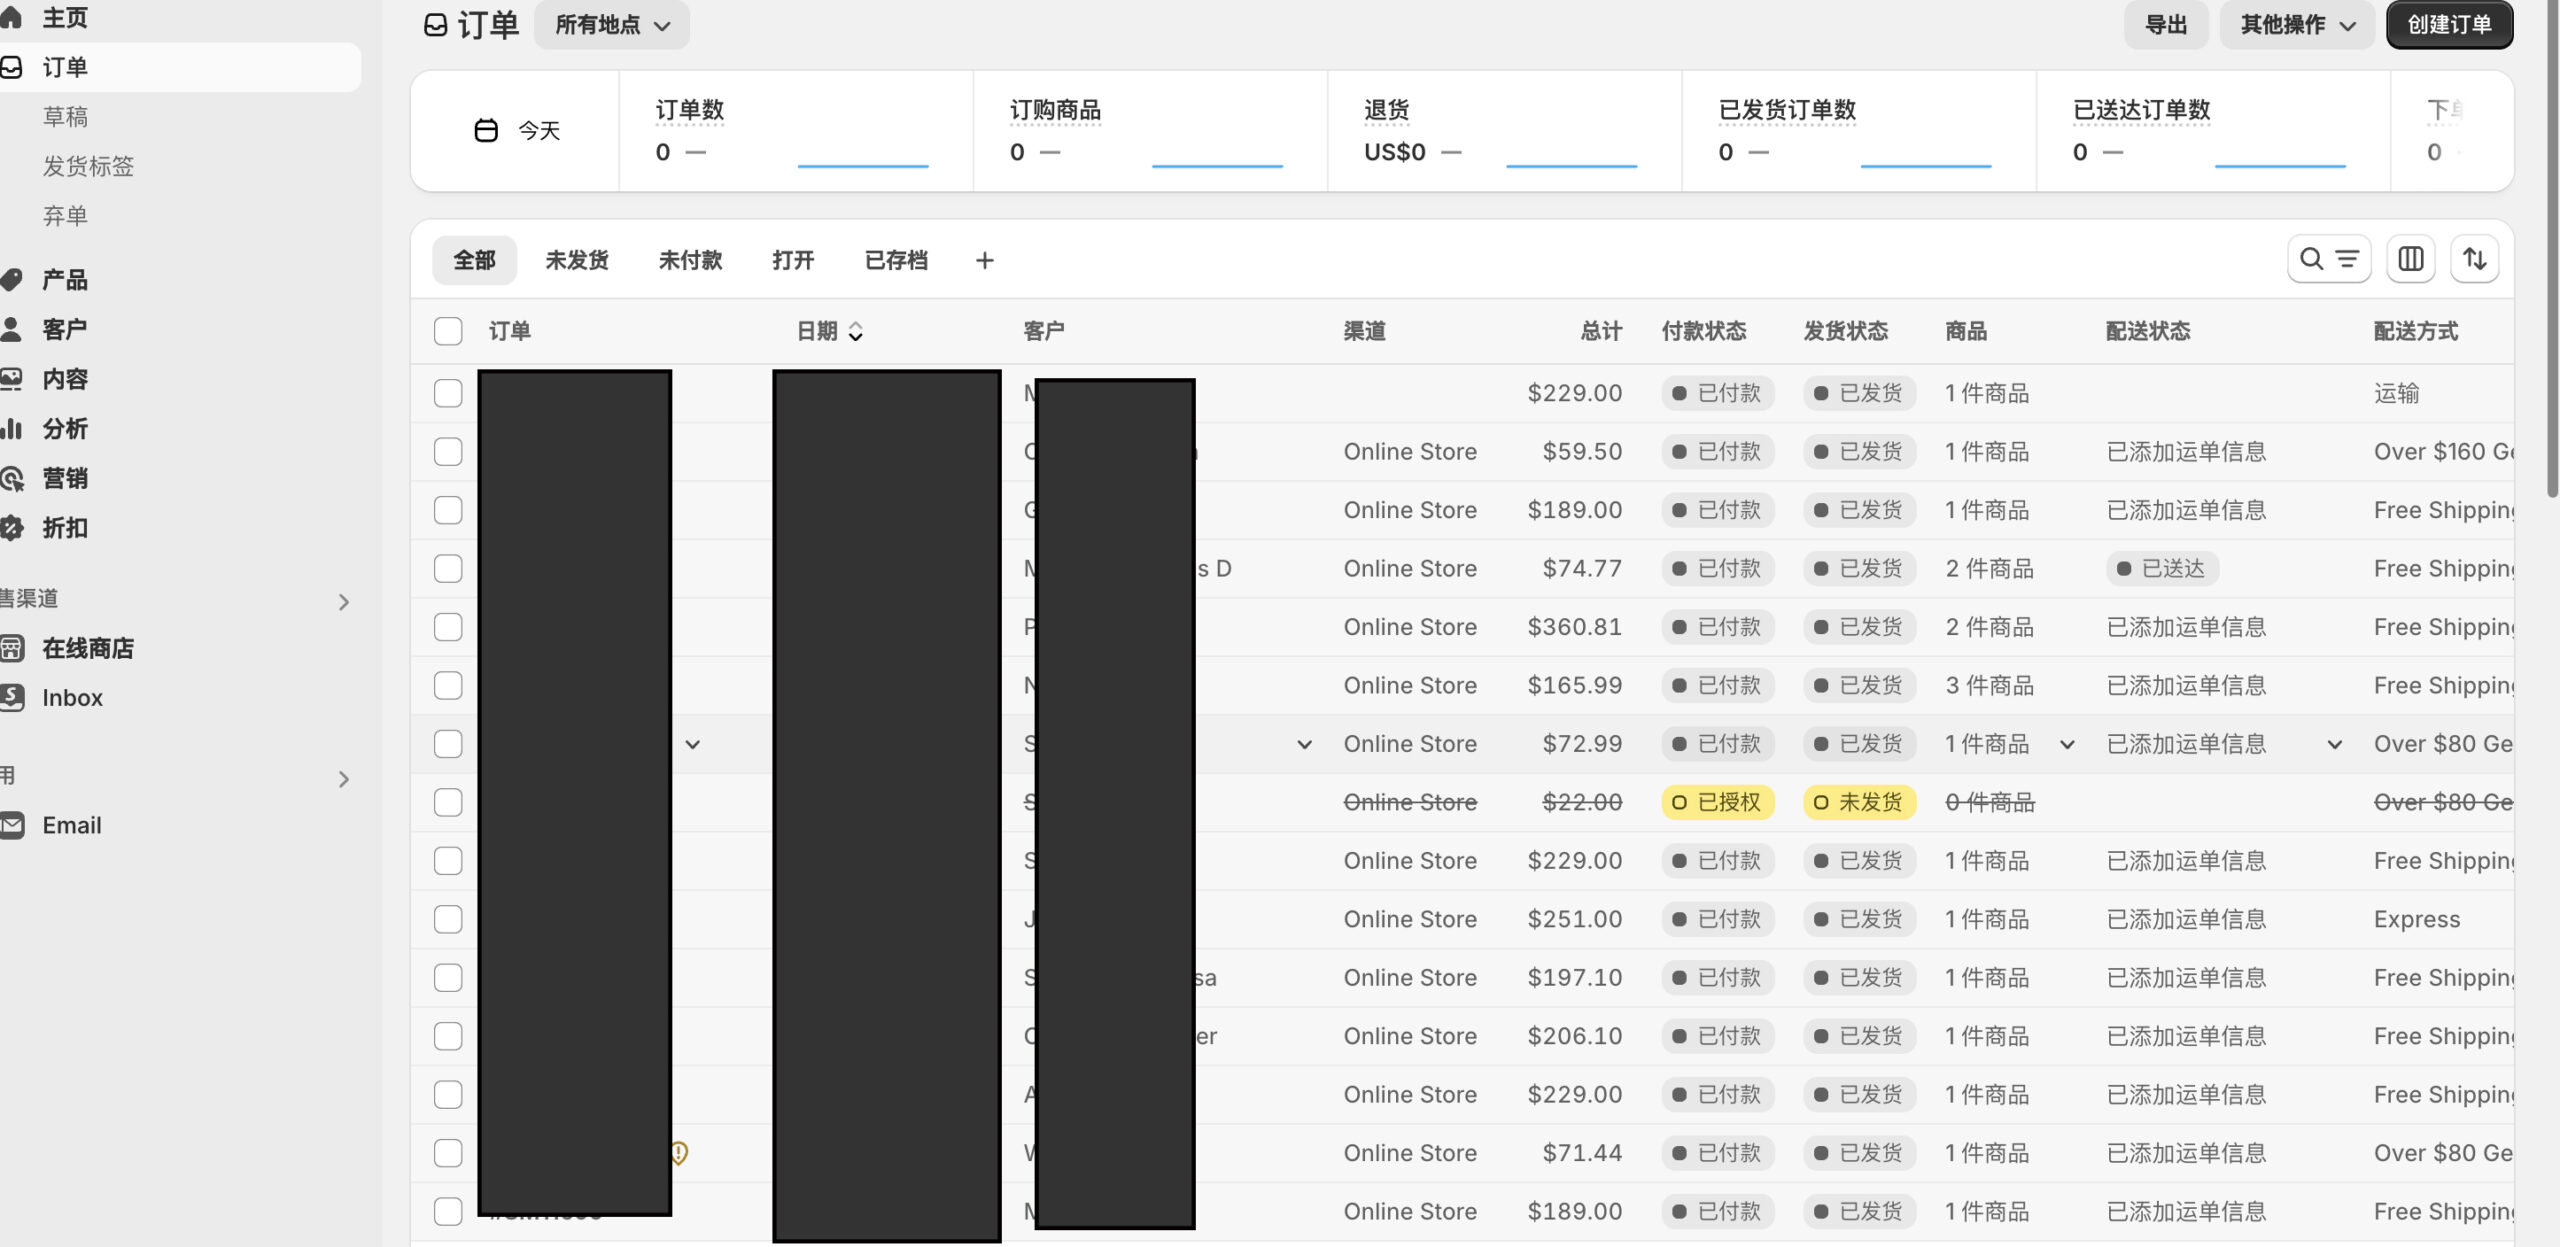Open Inbox from the sidebar
2560x1247 pixels.
click(x=72, y=698)
